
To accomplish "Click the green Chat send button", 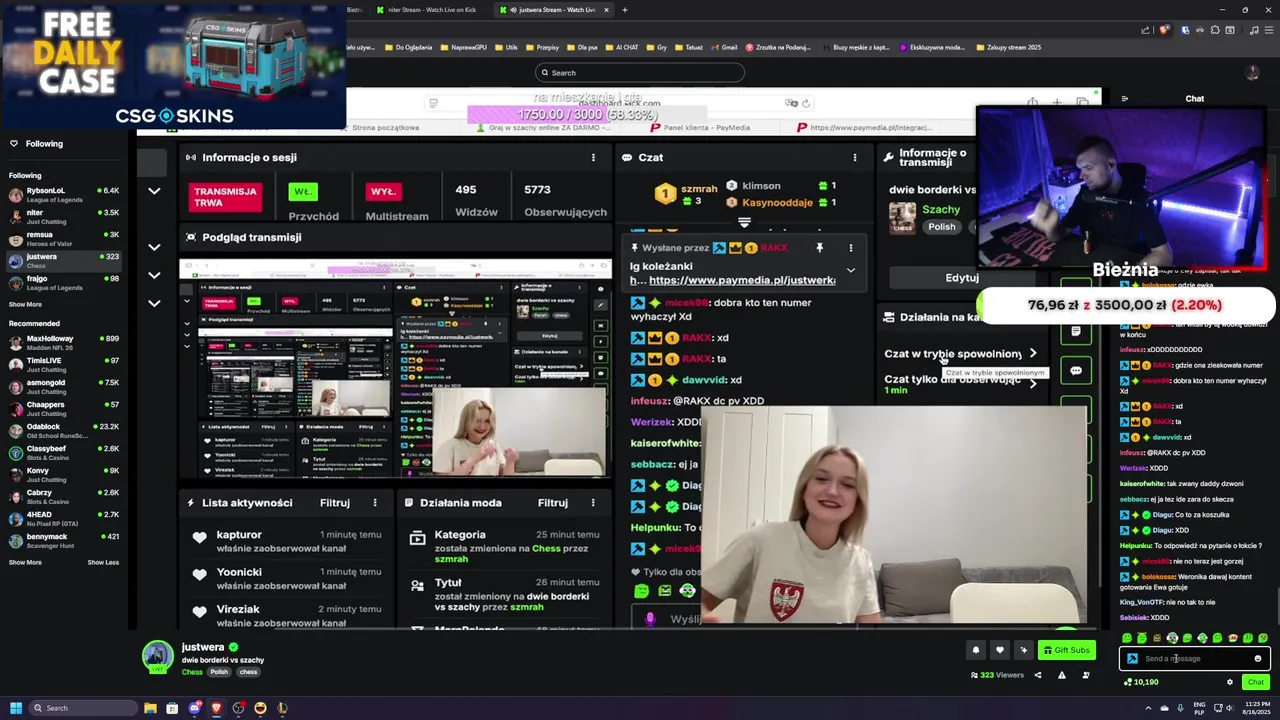I will click(1256, 682).
